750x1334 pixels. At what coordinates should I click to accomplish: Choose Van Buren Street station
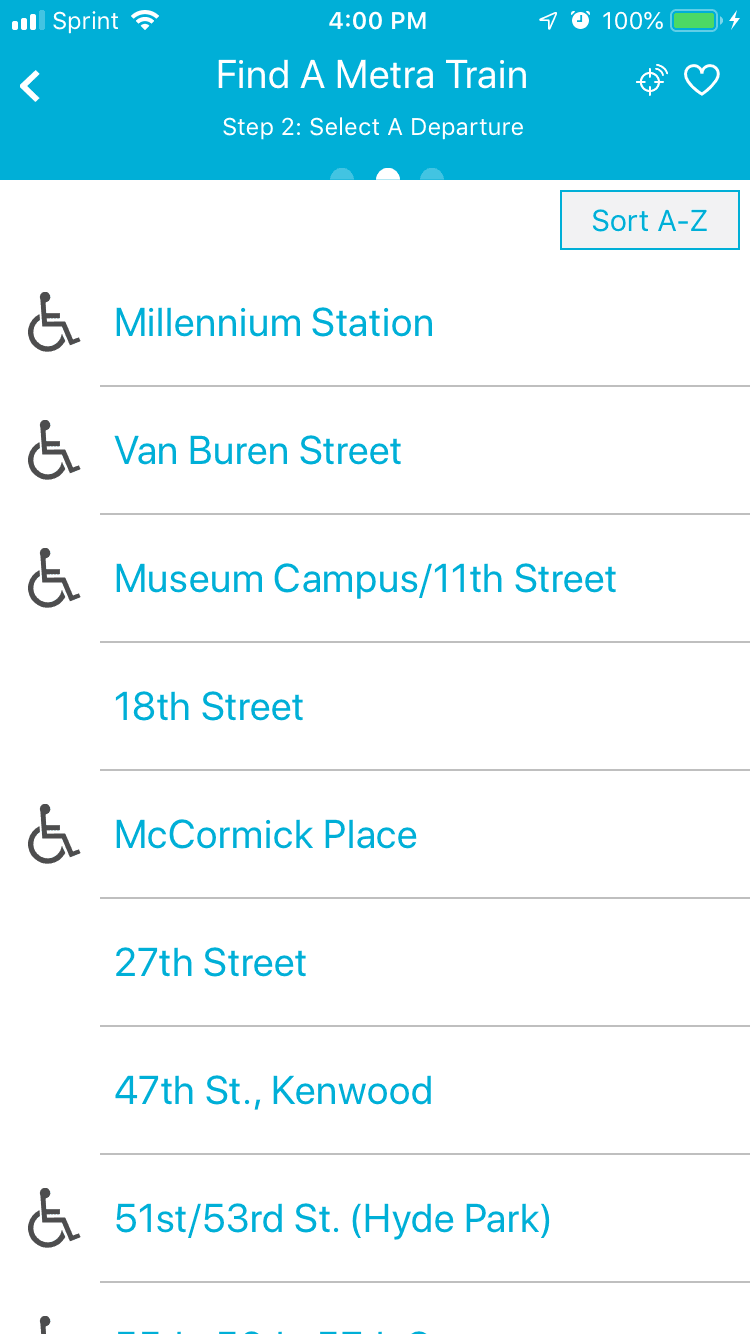tap(258, 451)
